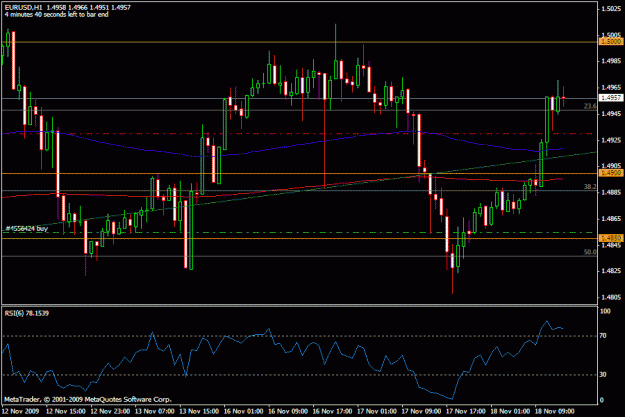Click the 1.4925 price axis label

(x=611, y=140)
